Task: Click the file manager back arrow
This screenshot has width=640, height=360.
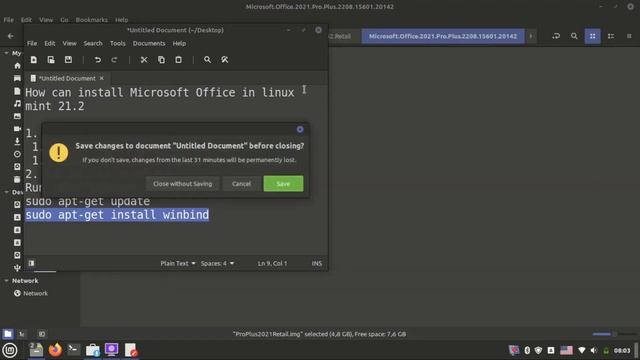Action: [x=11, y=36]
